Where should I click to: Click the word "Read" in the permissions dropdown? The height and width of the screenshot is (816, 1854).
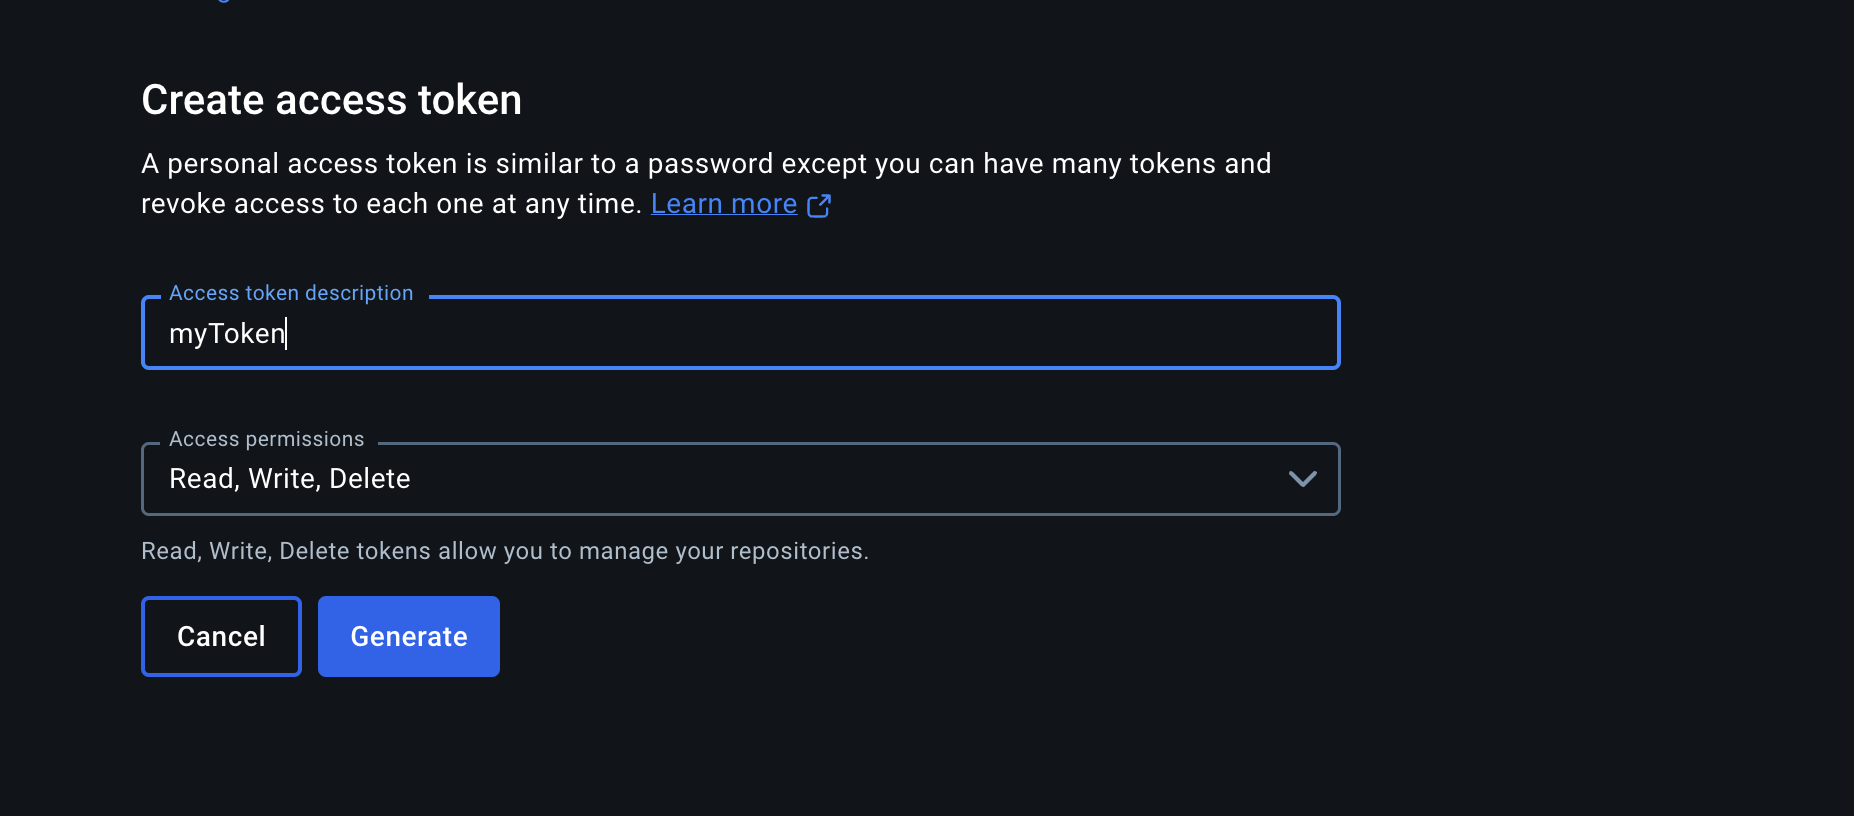[202, 479]
